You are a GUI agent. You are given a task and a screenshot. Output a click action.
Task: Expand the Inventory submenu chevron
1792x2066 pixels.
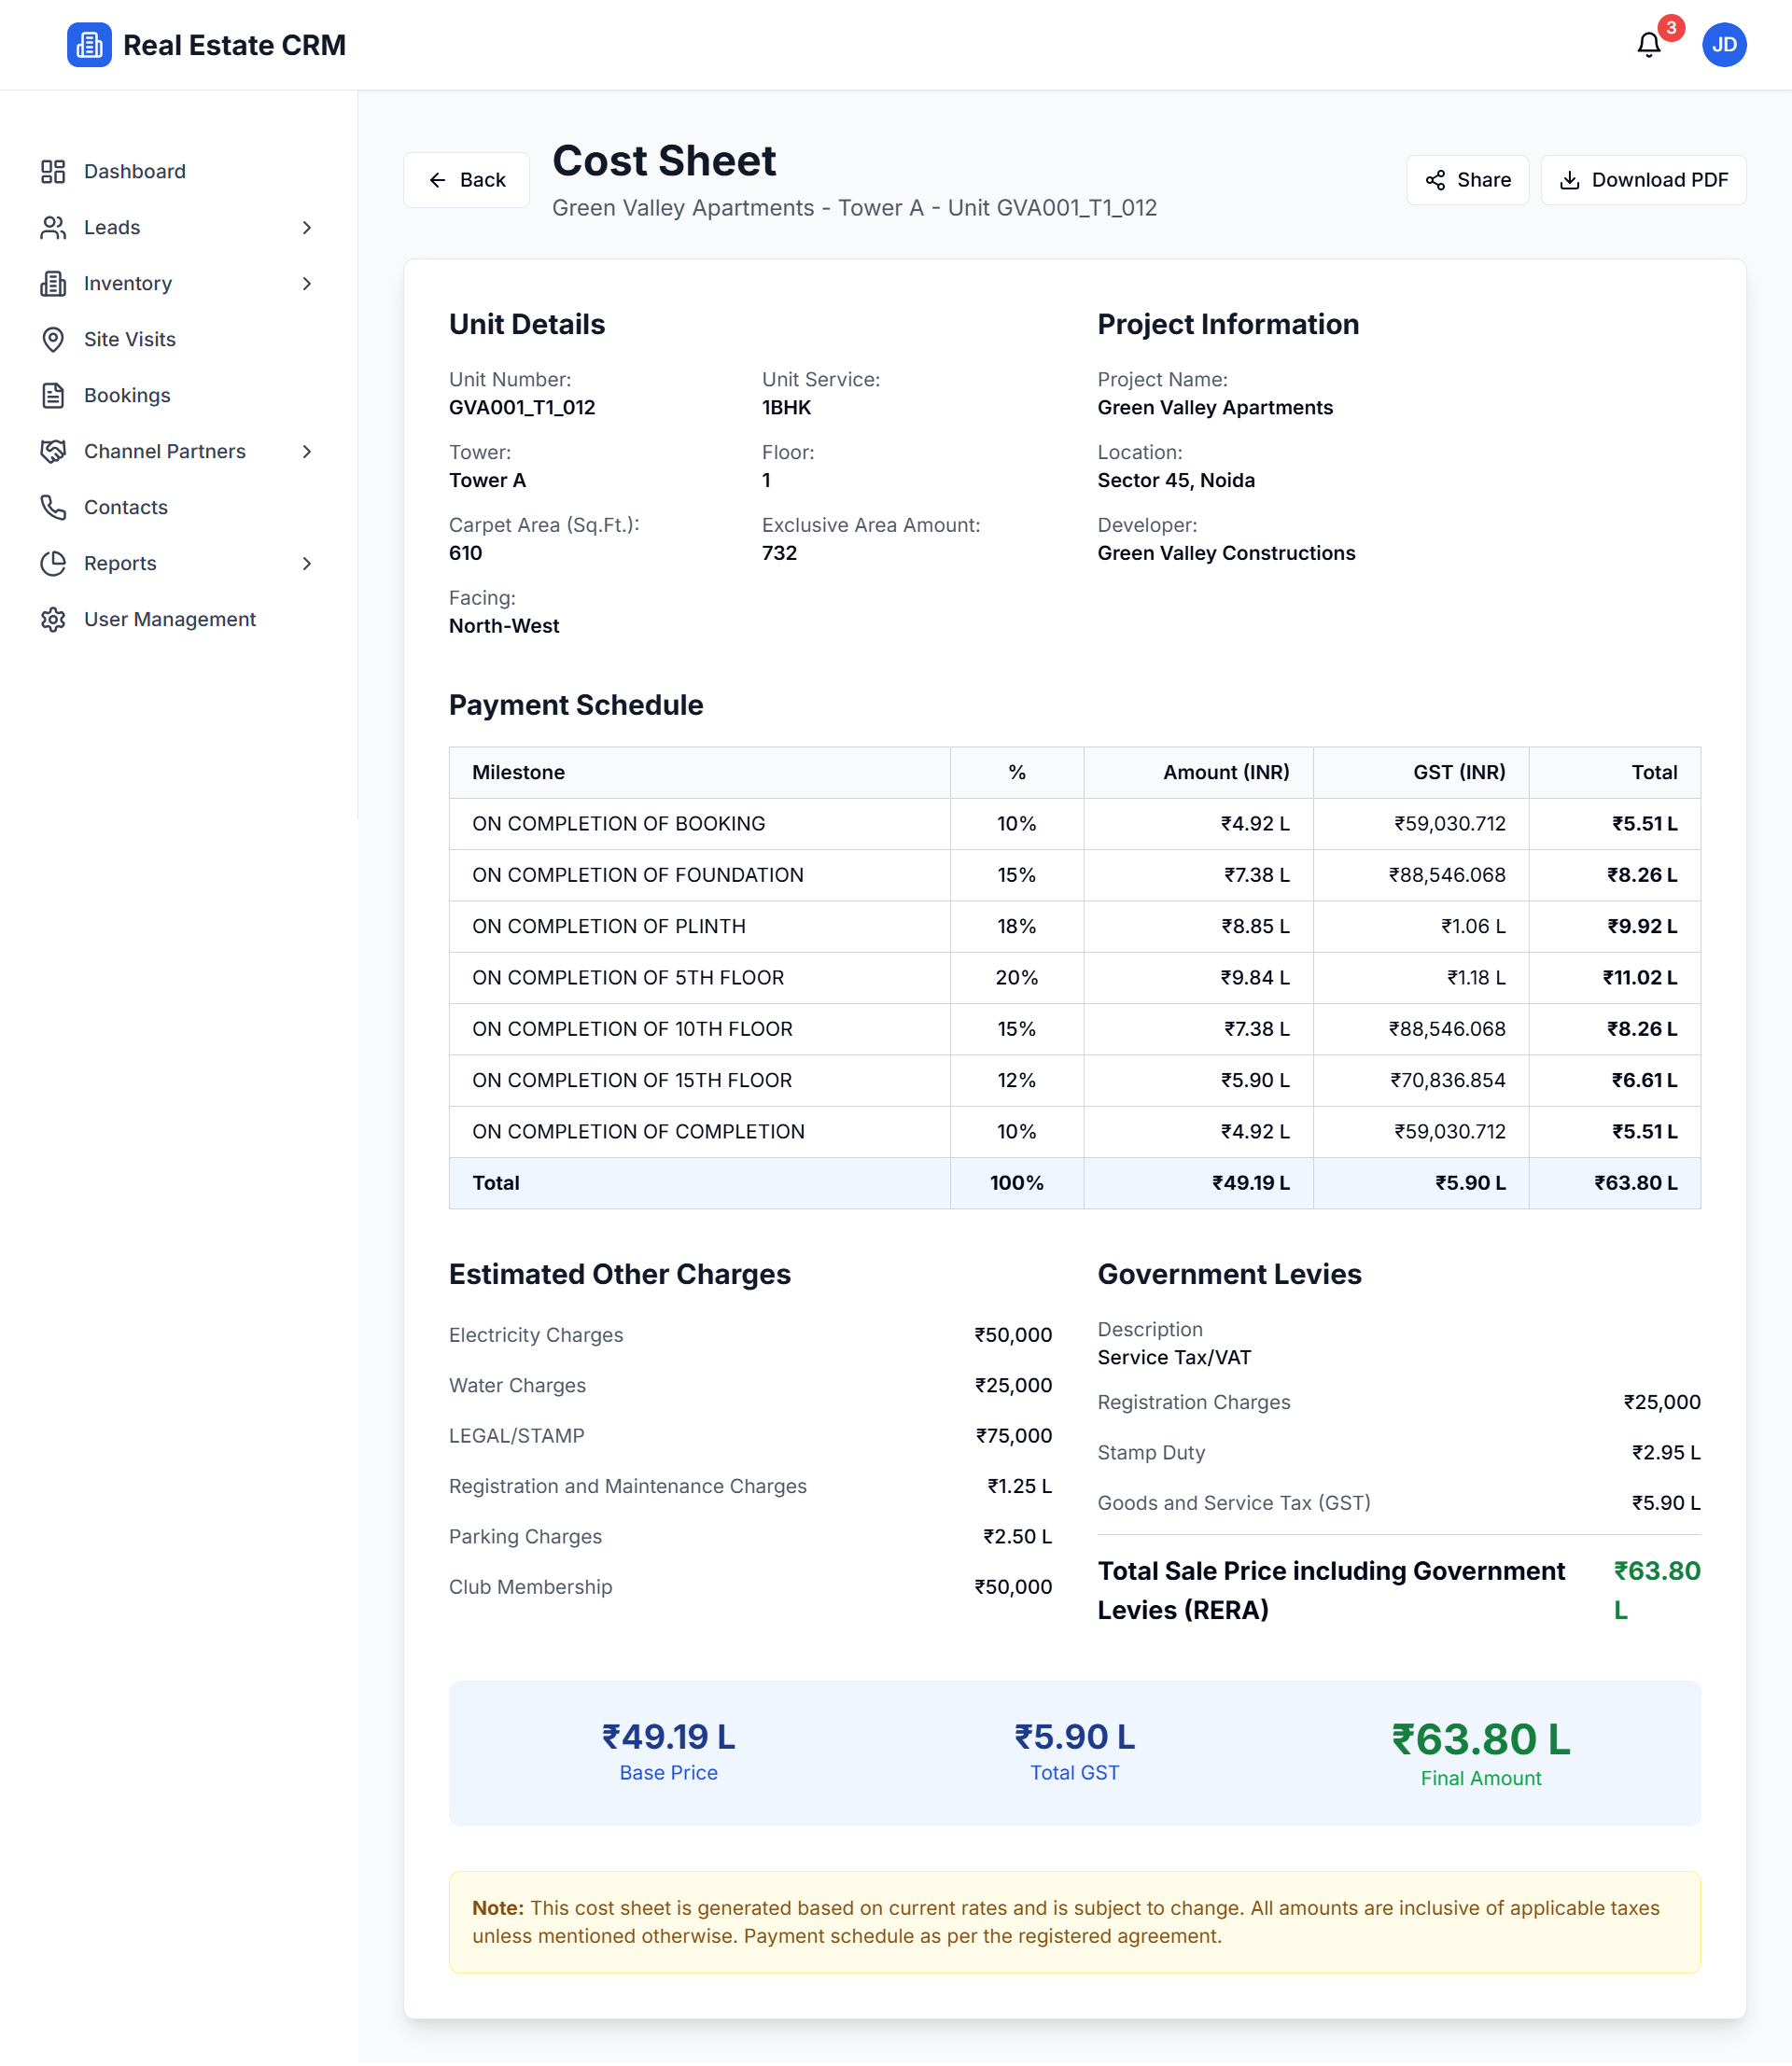307,283
